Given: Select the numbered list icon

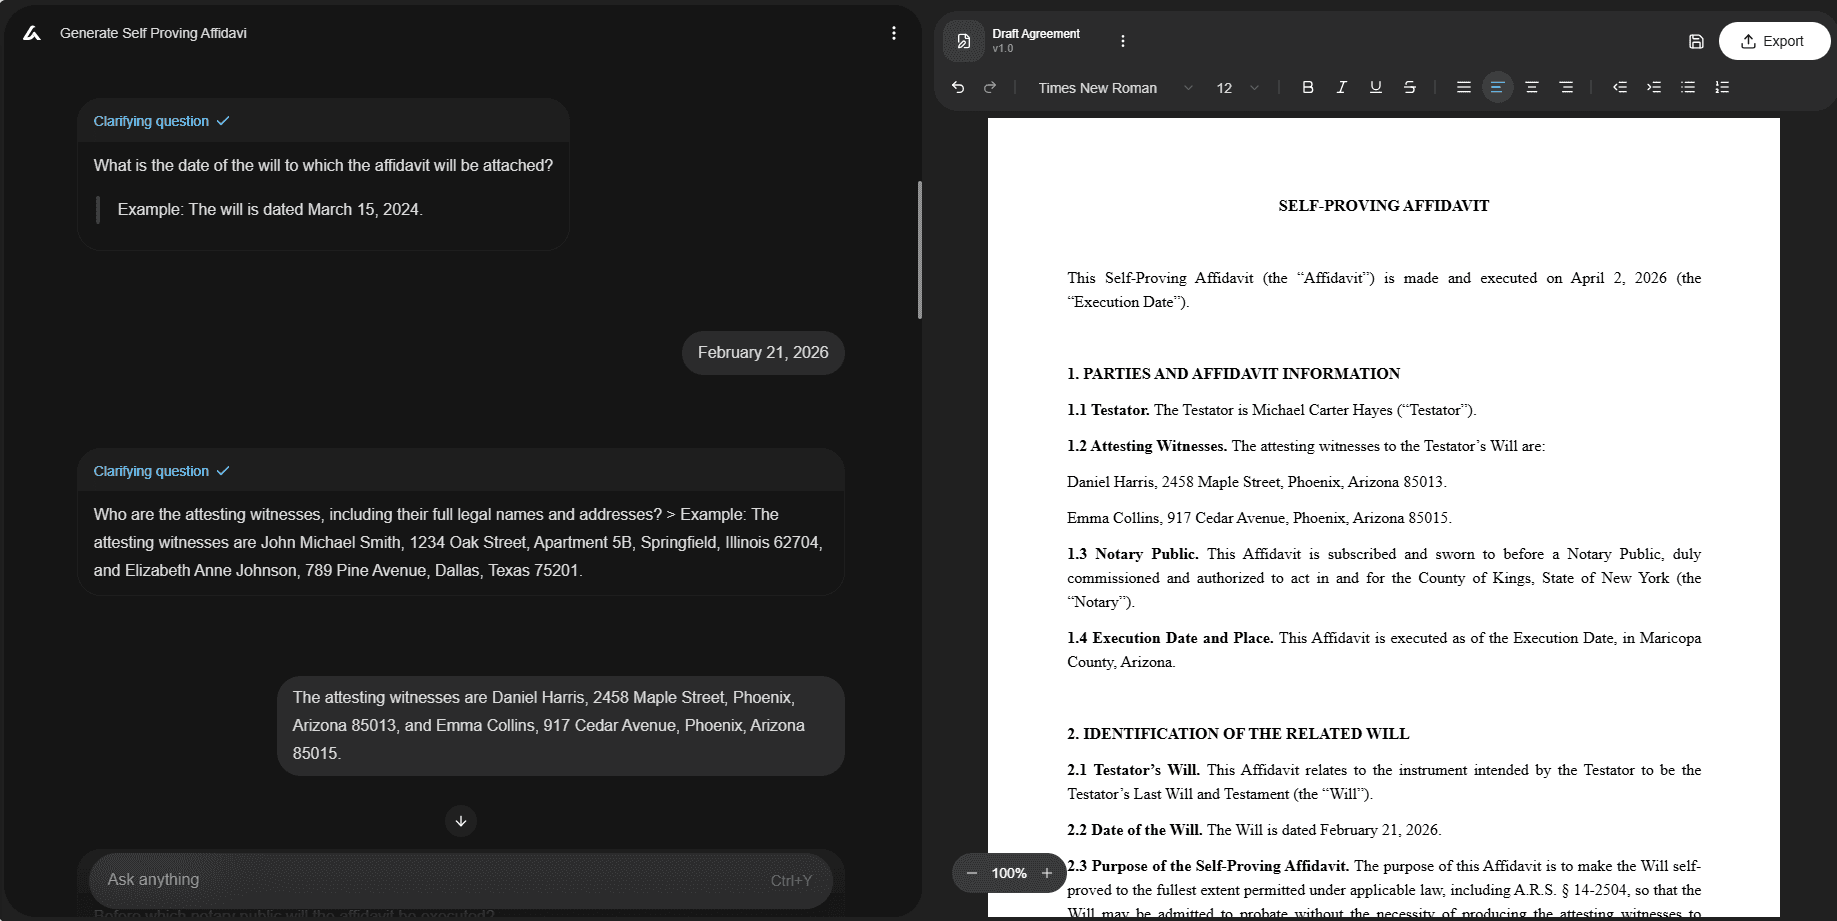Looking at the screenshot, I should click(x=1722, y=87).
